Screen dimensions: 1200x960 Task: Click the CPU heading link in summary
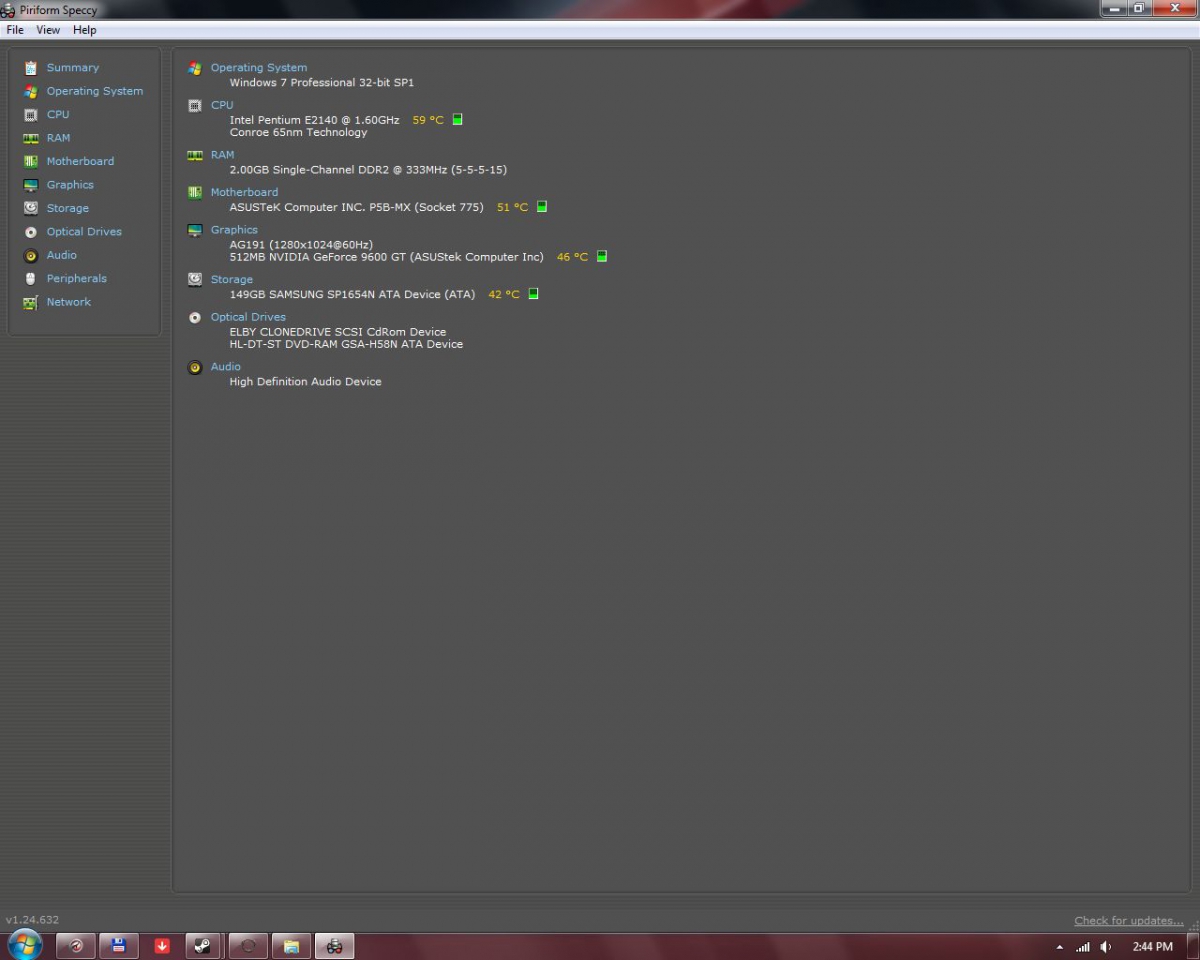click(222, 105)
